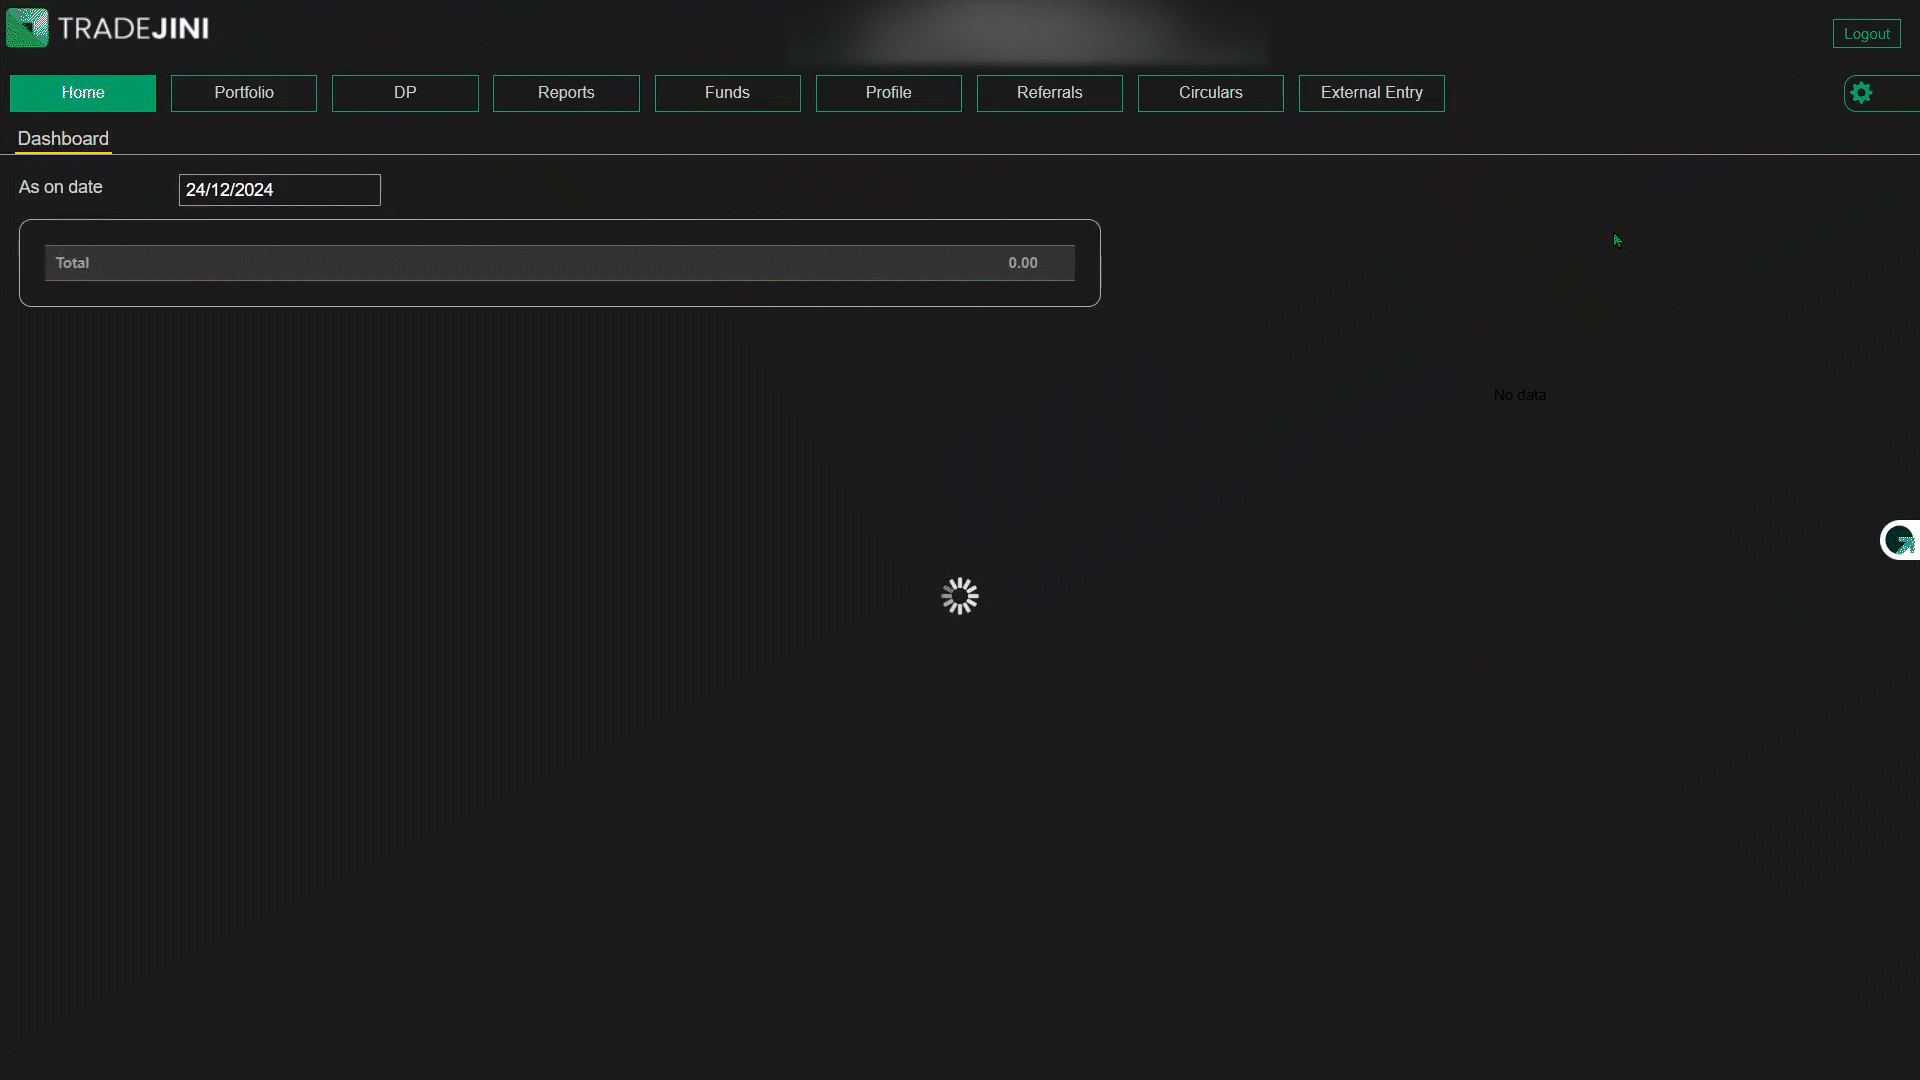Switch to the DP tab
The width and height of the screenshot is (1920, 1080).
pyautogui.click(x=405, y=93)
